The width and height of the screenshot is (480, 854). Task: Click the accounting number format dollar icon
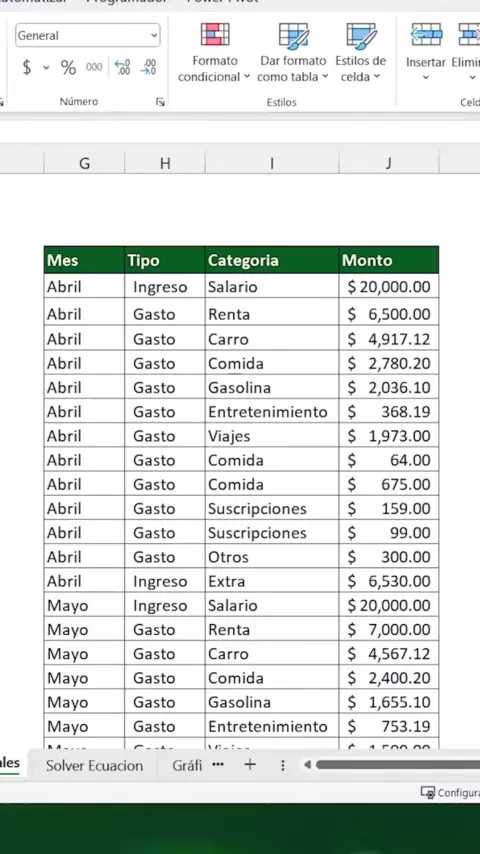coord(27,68)
